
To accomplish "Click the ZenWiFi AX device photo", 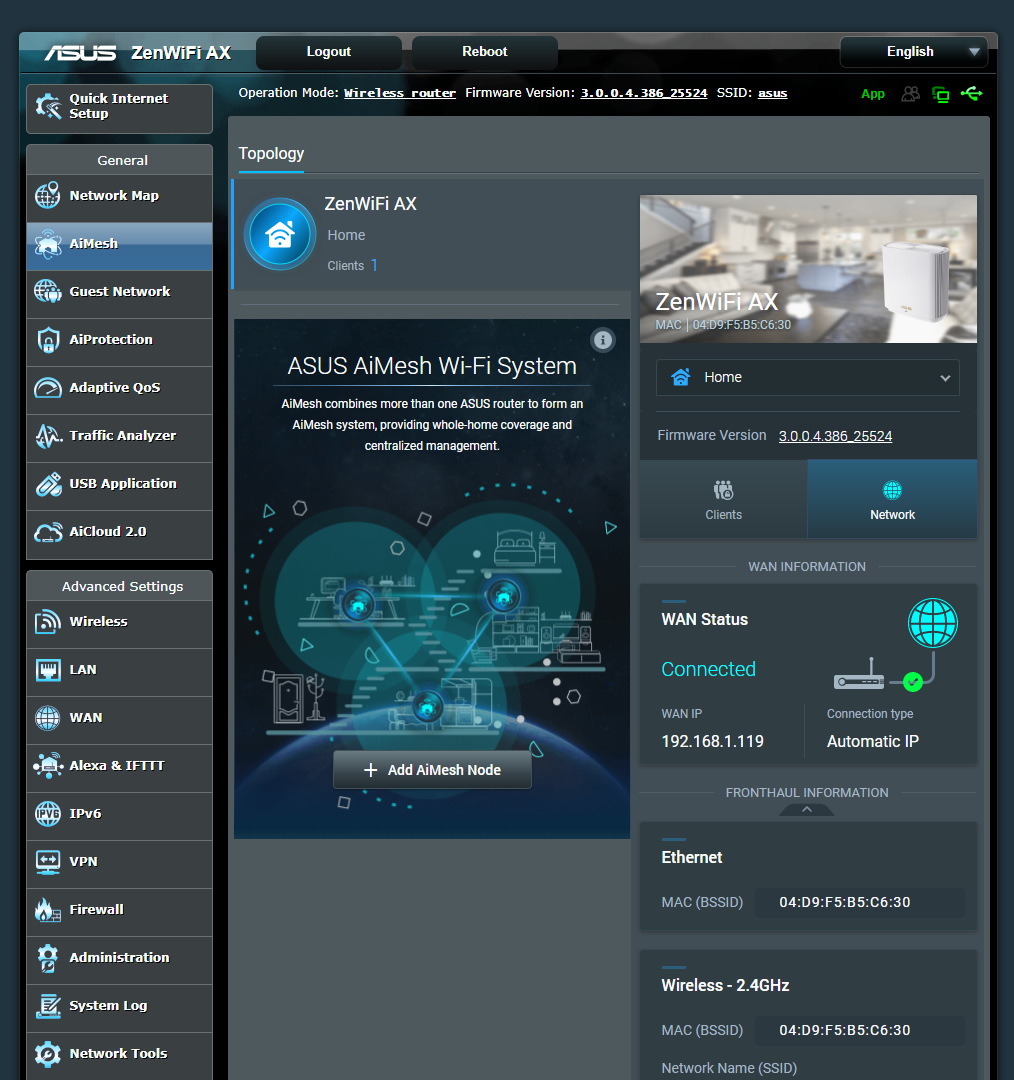I will click(x=808, y=269).
